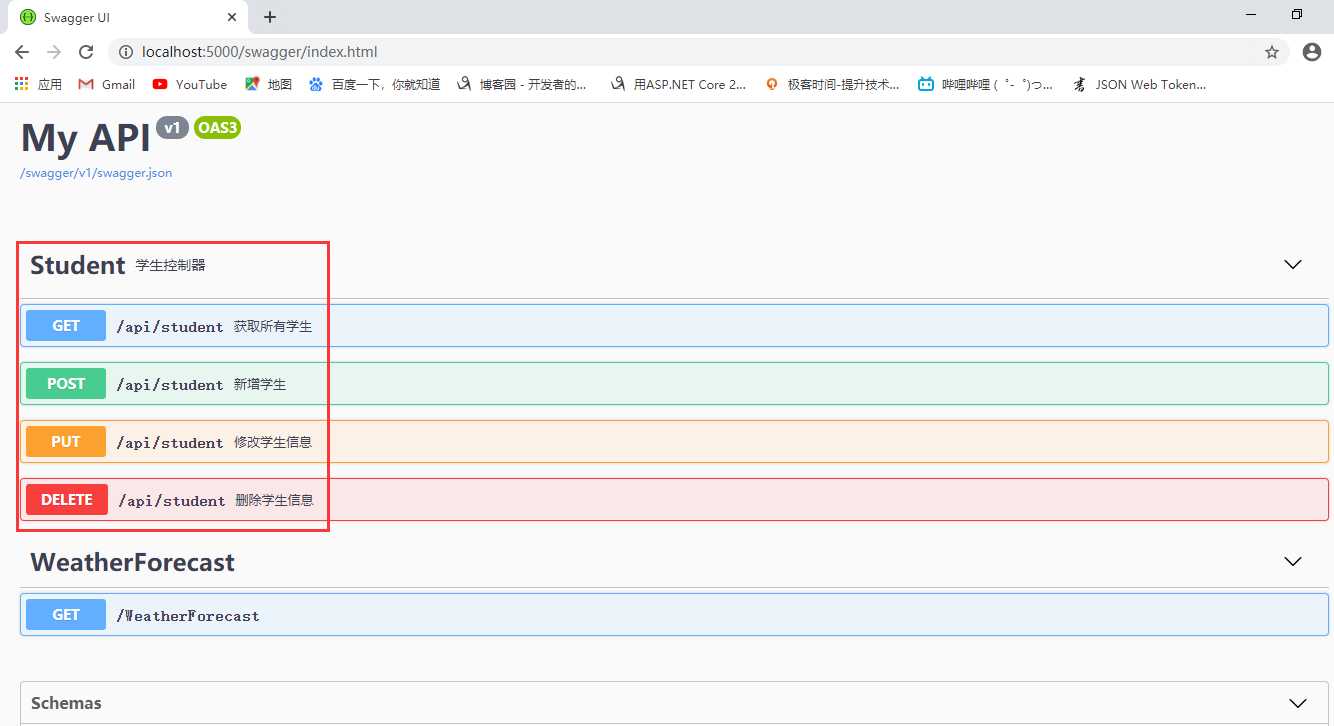The image size is (1334, 726).
Task: Select the Swagger UI browser tab
Action: point(127,17)
